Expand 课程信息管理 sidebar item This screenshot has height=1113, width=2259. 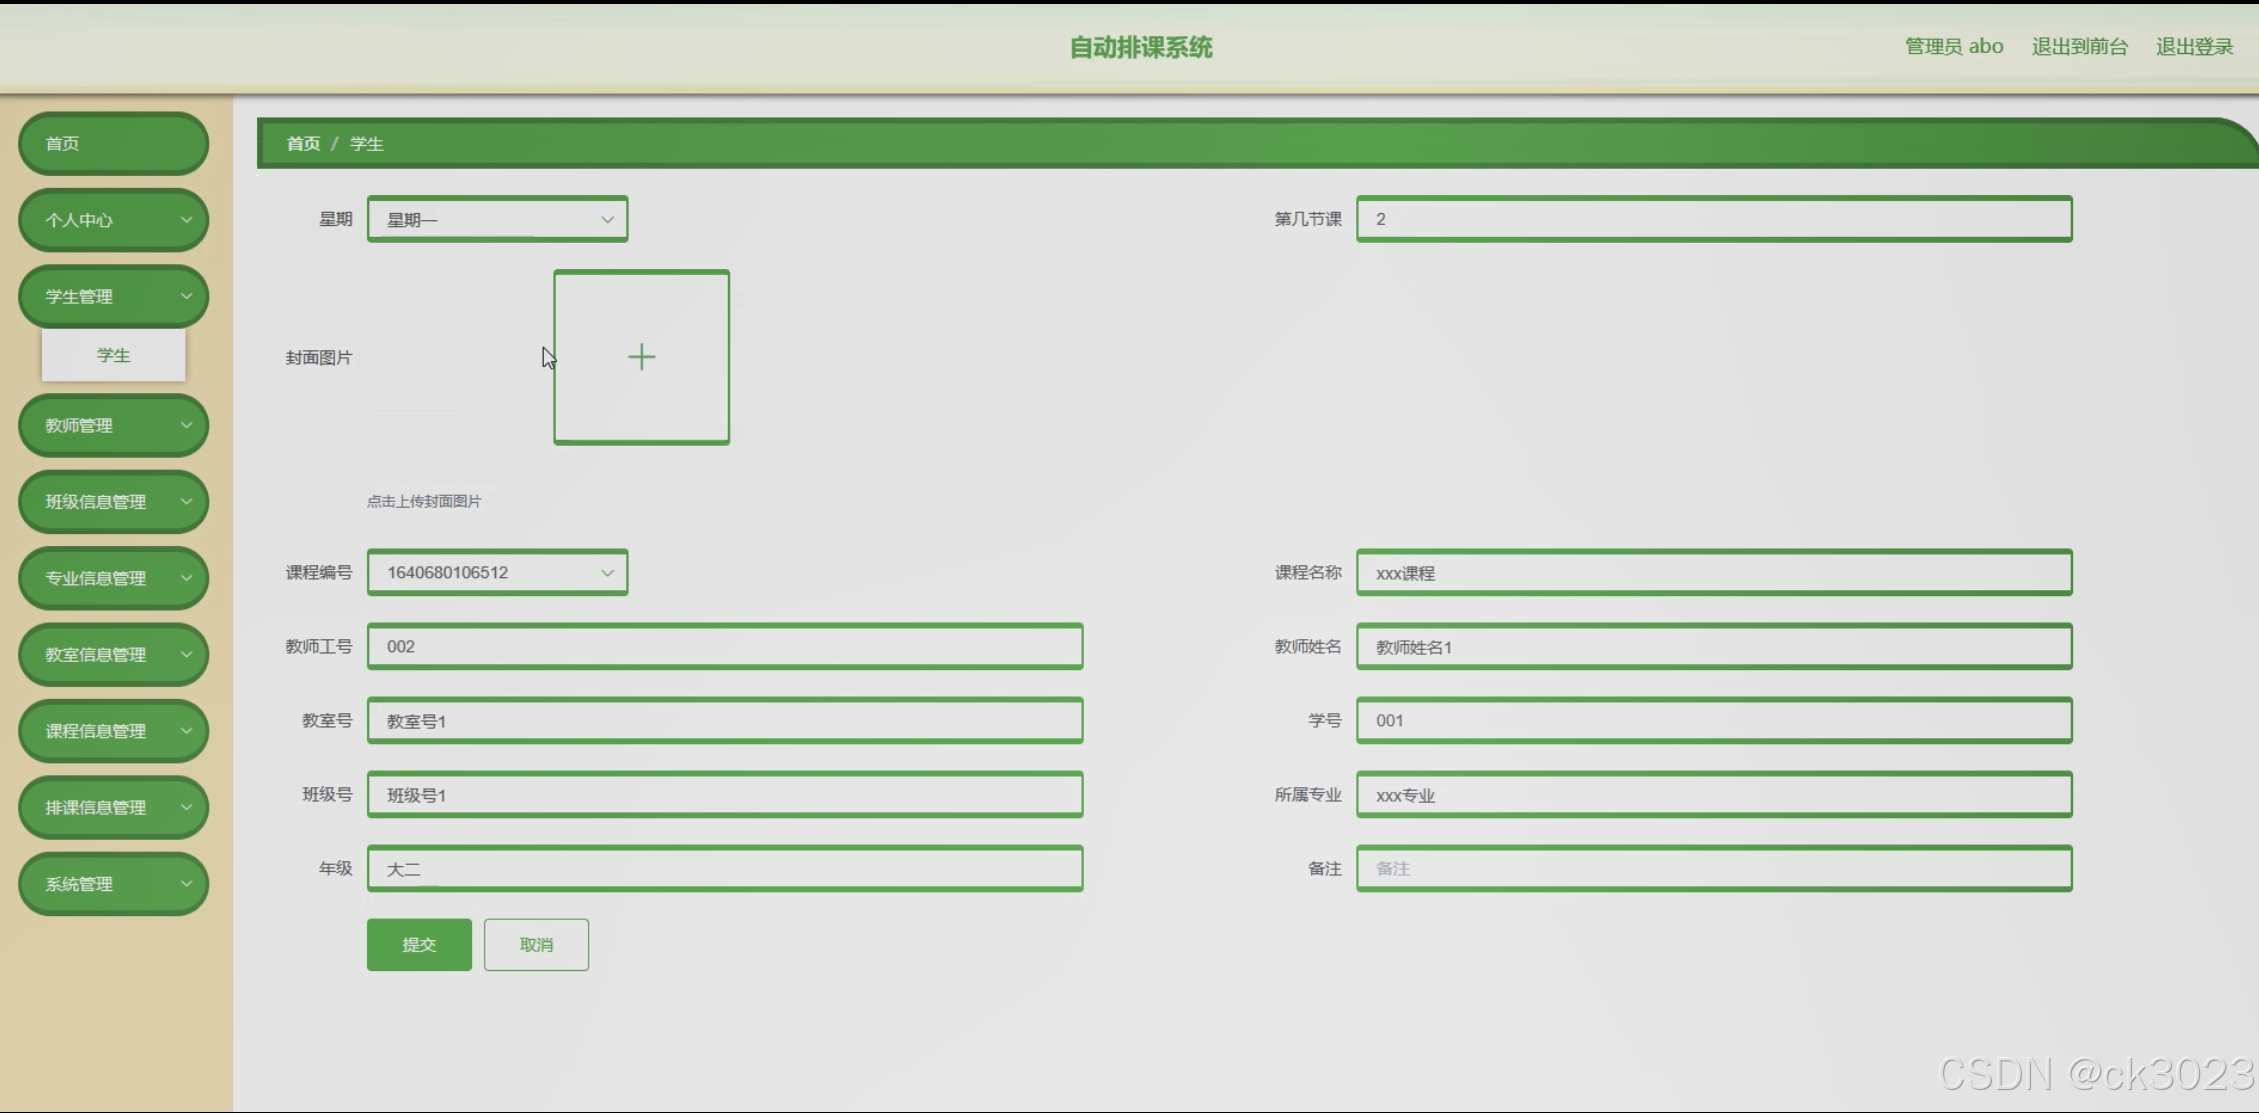[x=113, y=731]
